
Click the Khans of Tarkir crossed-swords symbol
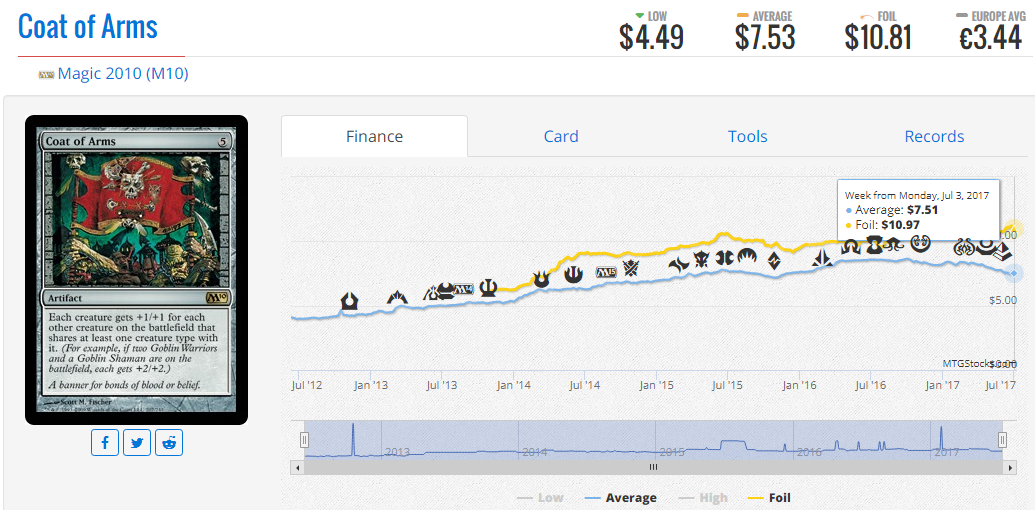(x=630, y=268)
